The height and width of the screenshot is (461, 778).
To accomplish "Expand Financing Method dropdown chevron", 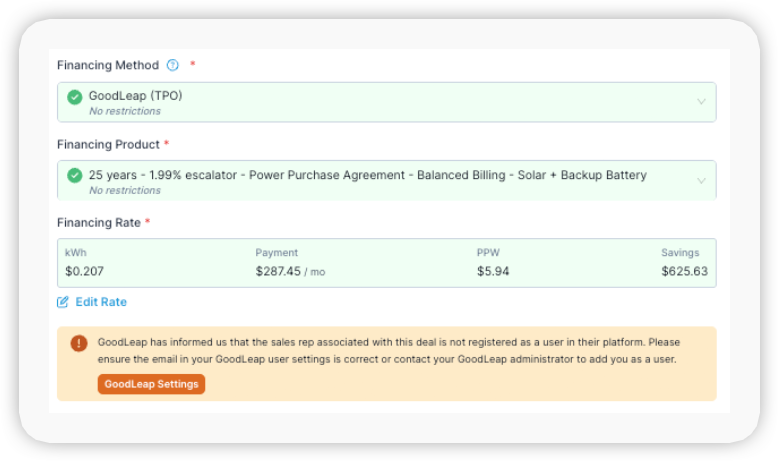I will [x=701, y=102].
